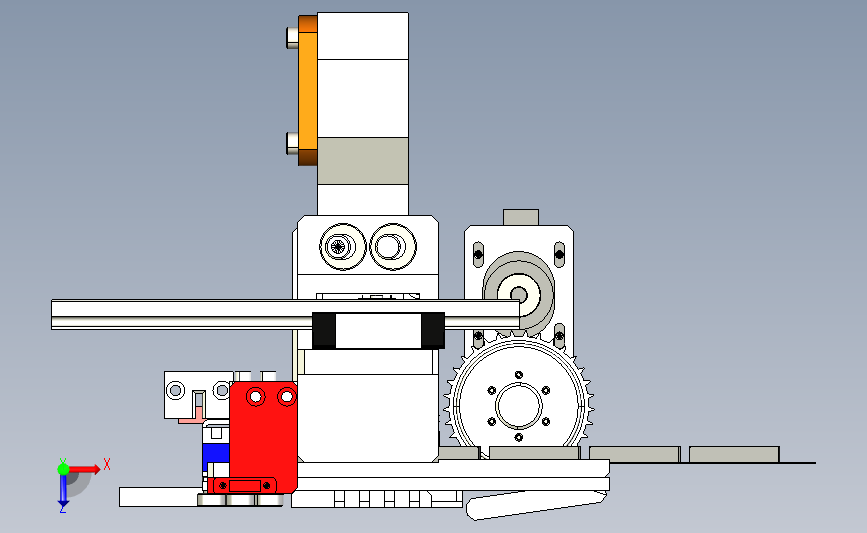Select the small blue block beside the red switch

click(216, 453)
